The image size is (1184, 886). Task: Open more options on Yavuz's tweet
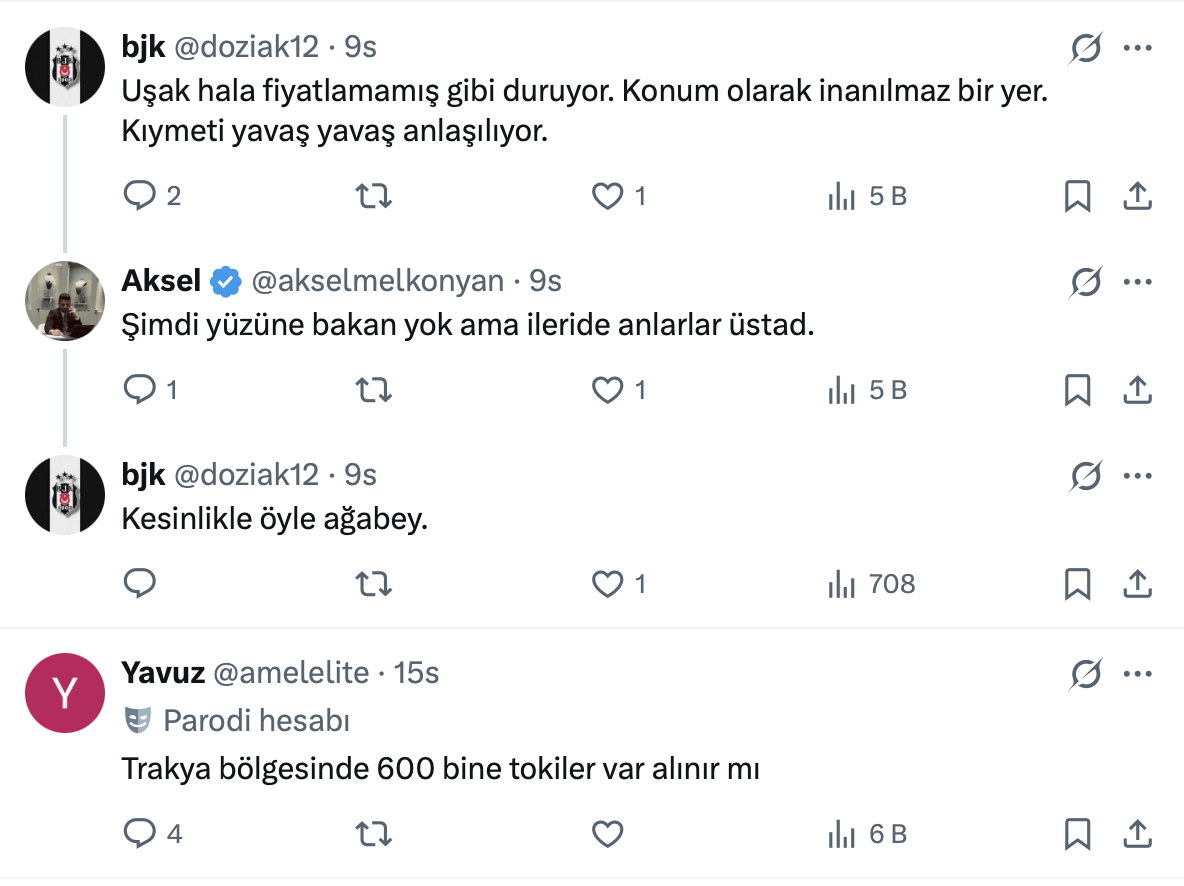pyautogui.click(x=1138, y=674)
